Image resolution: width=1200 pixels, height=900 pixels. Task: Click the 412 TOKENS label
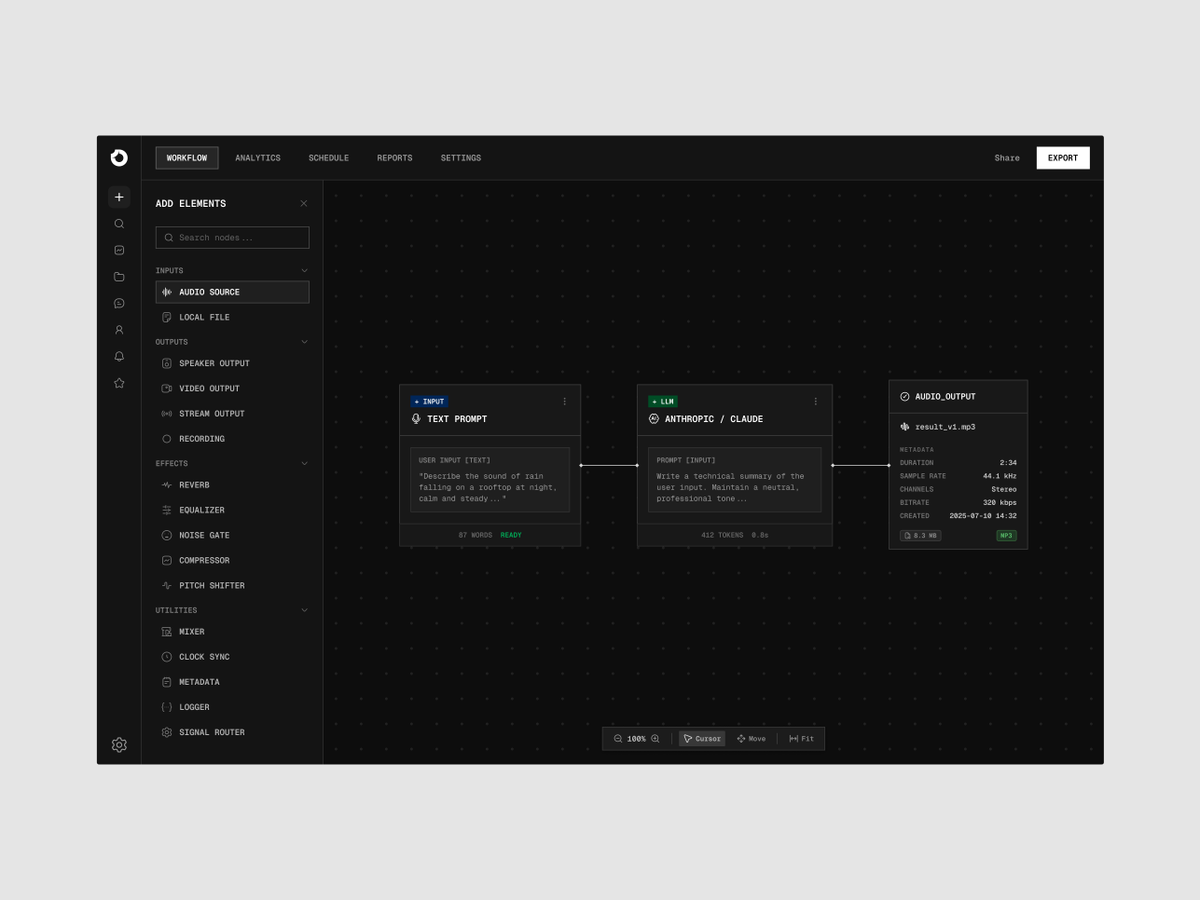tap(722, 535)
